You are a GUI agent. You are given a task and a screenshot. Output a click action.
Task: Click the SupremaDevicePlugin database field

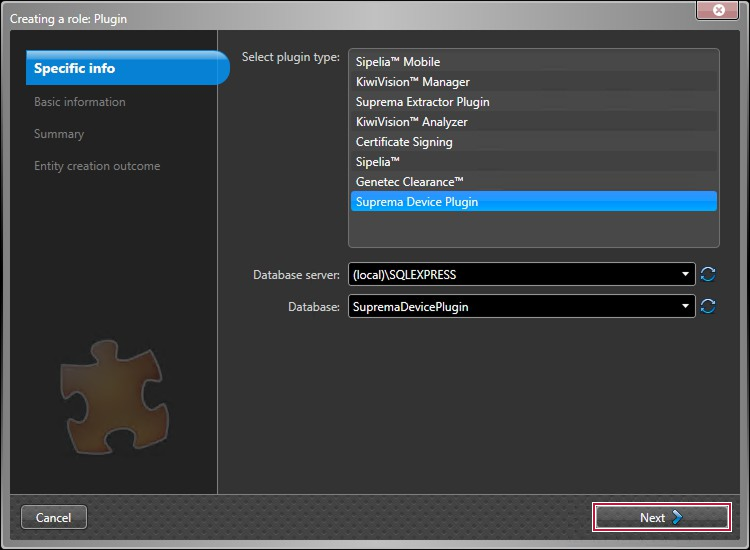[x=510, y=307]
